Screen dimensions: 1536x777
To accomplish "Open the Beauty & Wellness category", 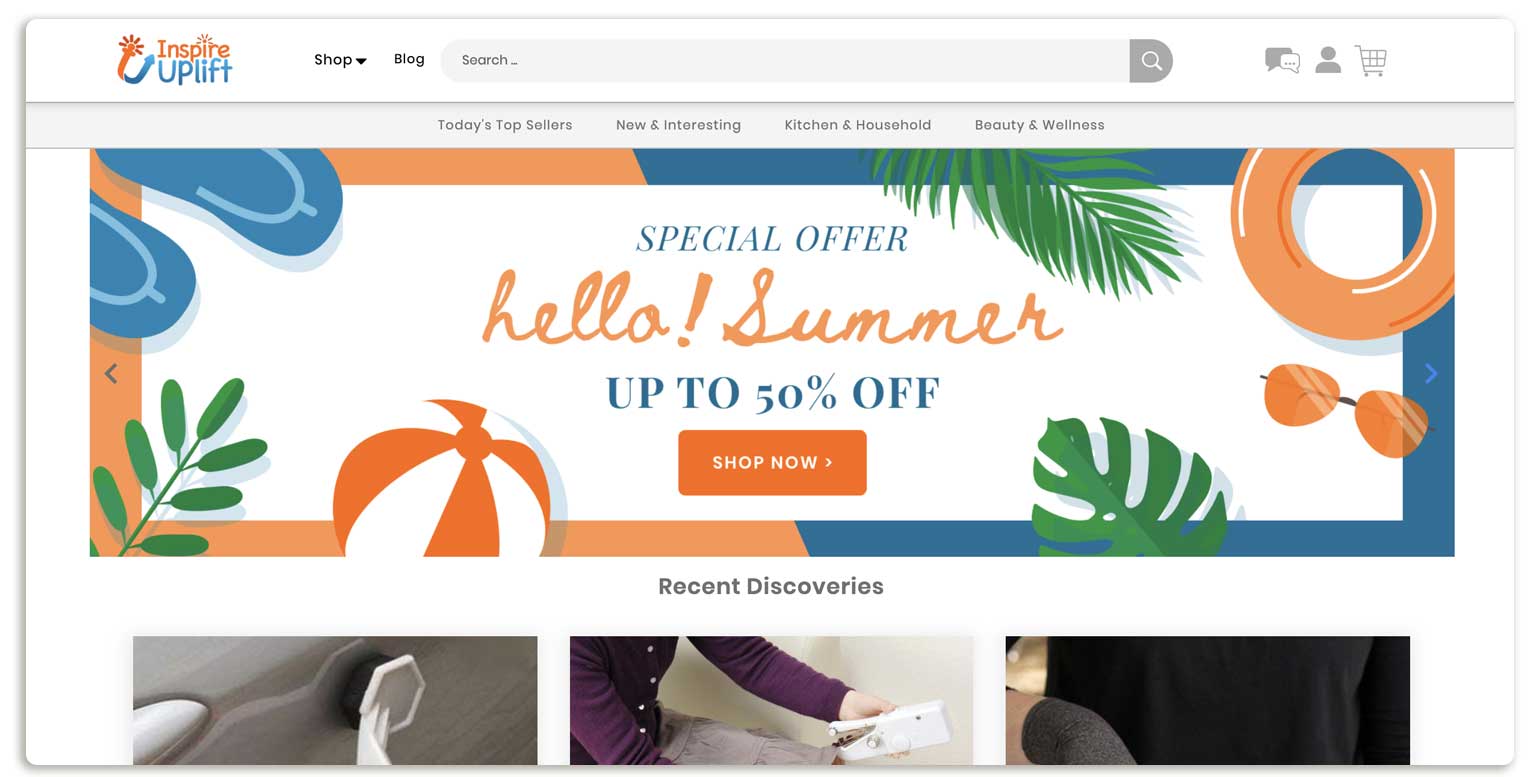I will tap(1040, 125).
